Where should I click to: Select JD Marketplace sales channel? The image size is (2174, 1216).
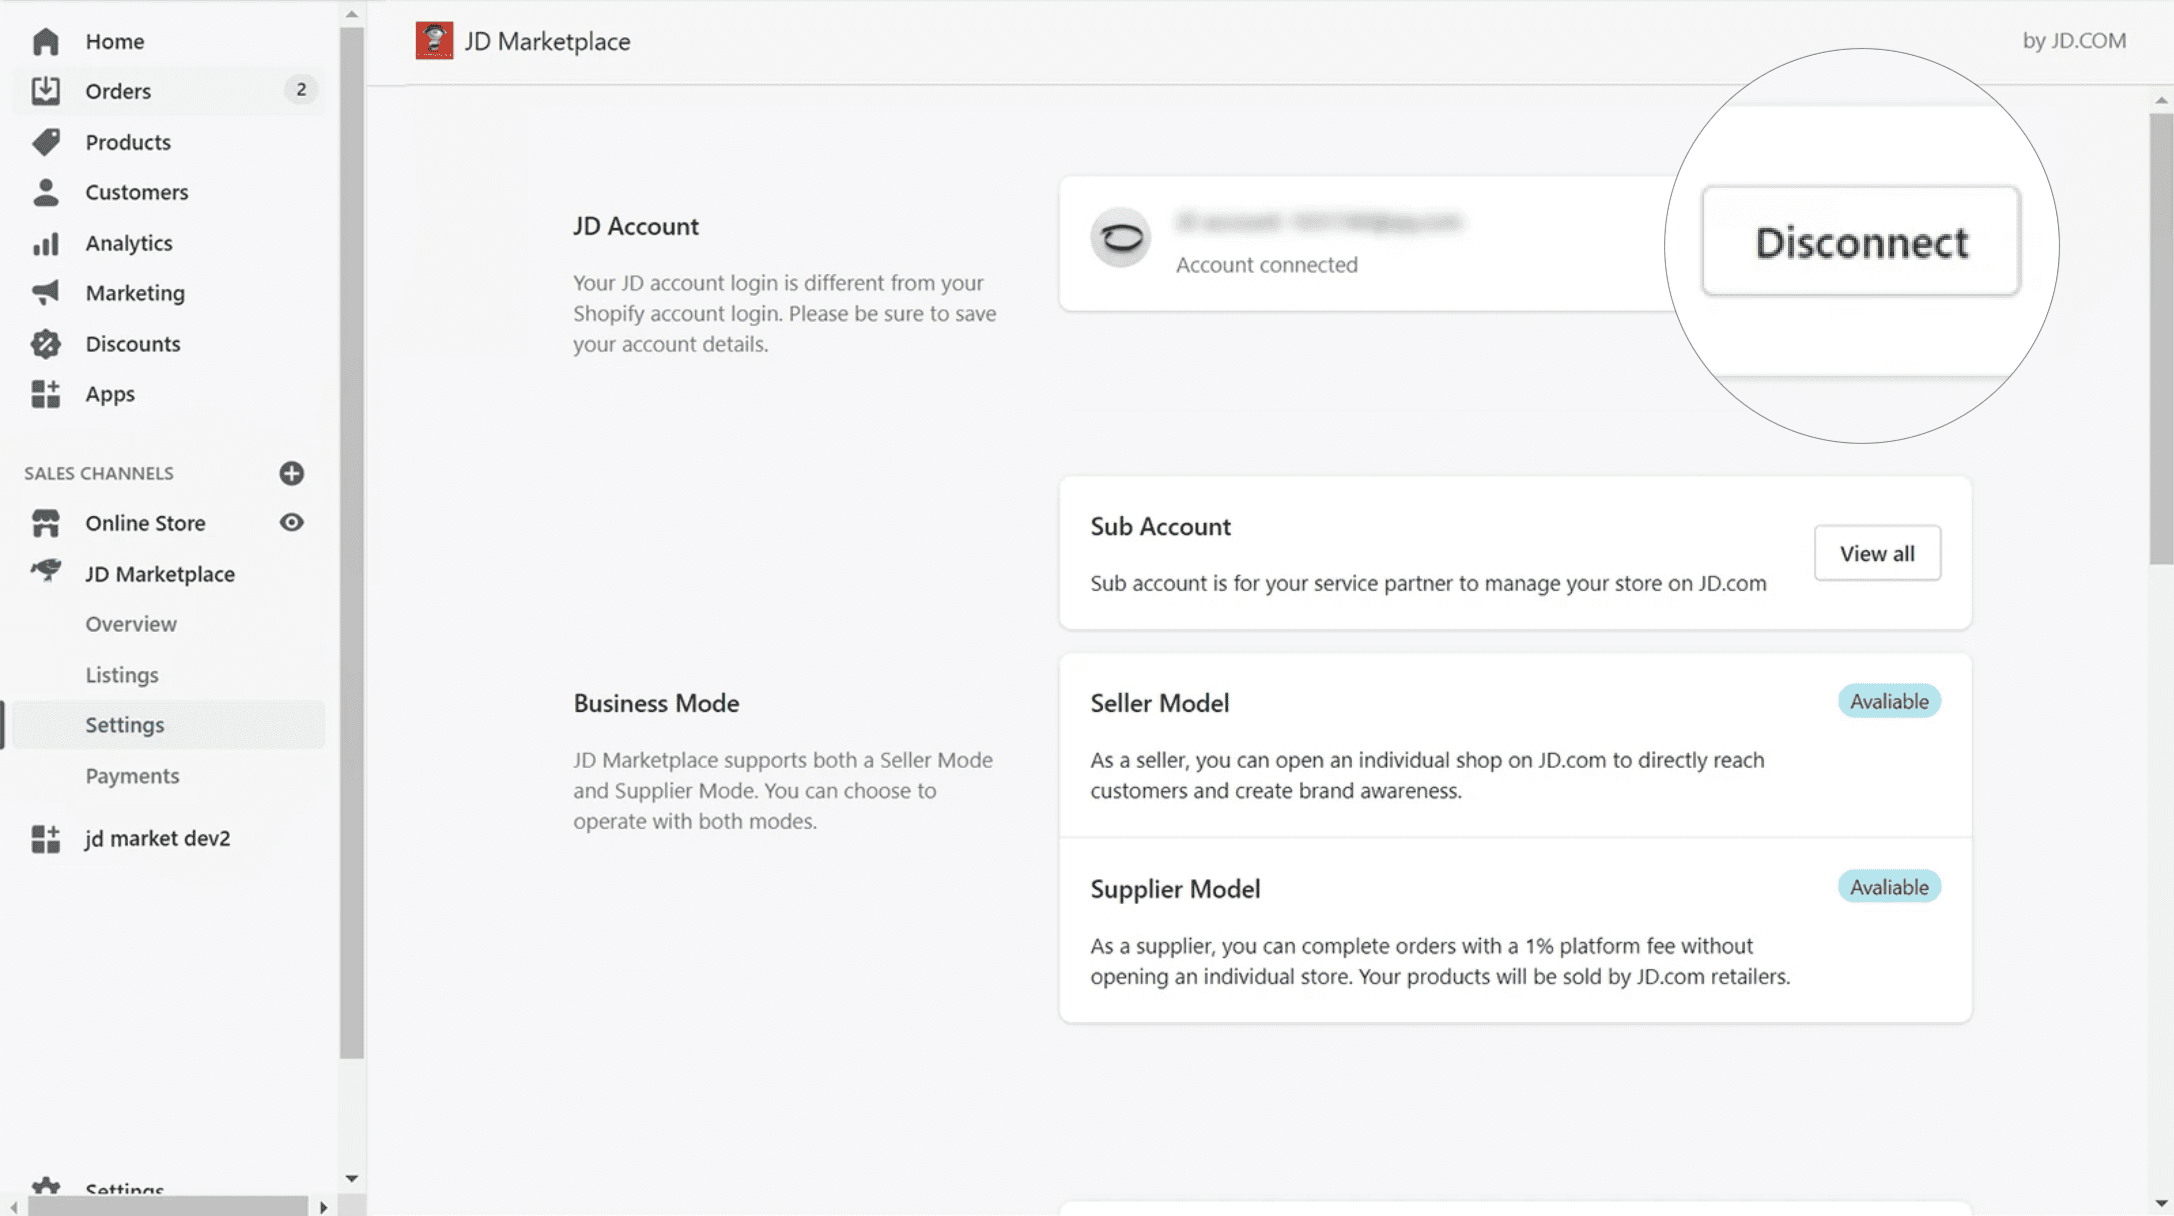[160, 574]
